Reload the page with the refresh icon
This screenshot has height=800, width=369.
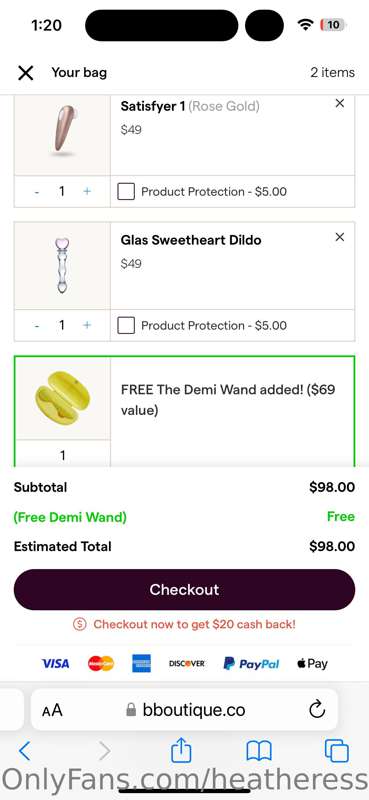pos(317,709)
